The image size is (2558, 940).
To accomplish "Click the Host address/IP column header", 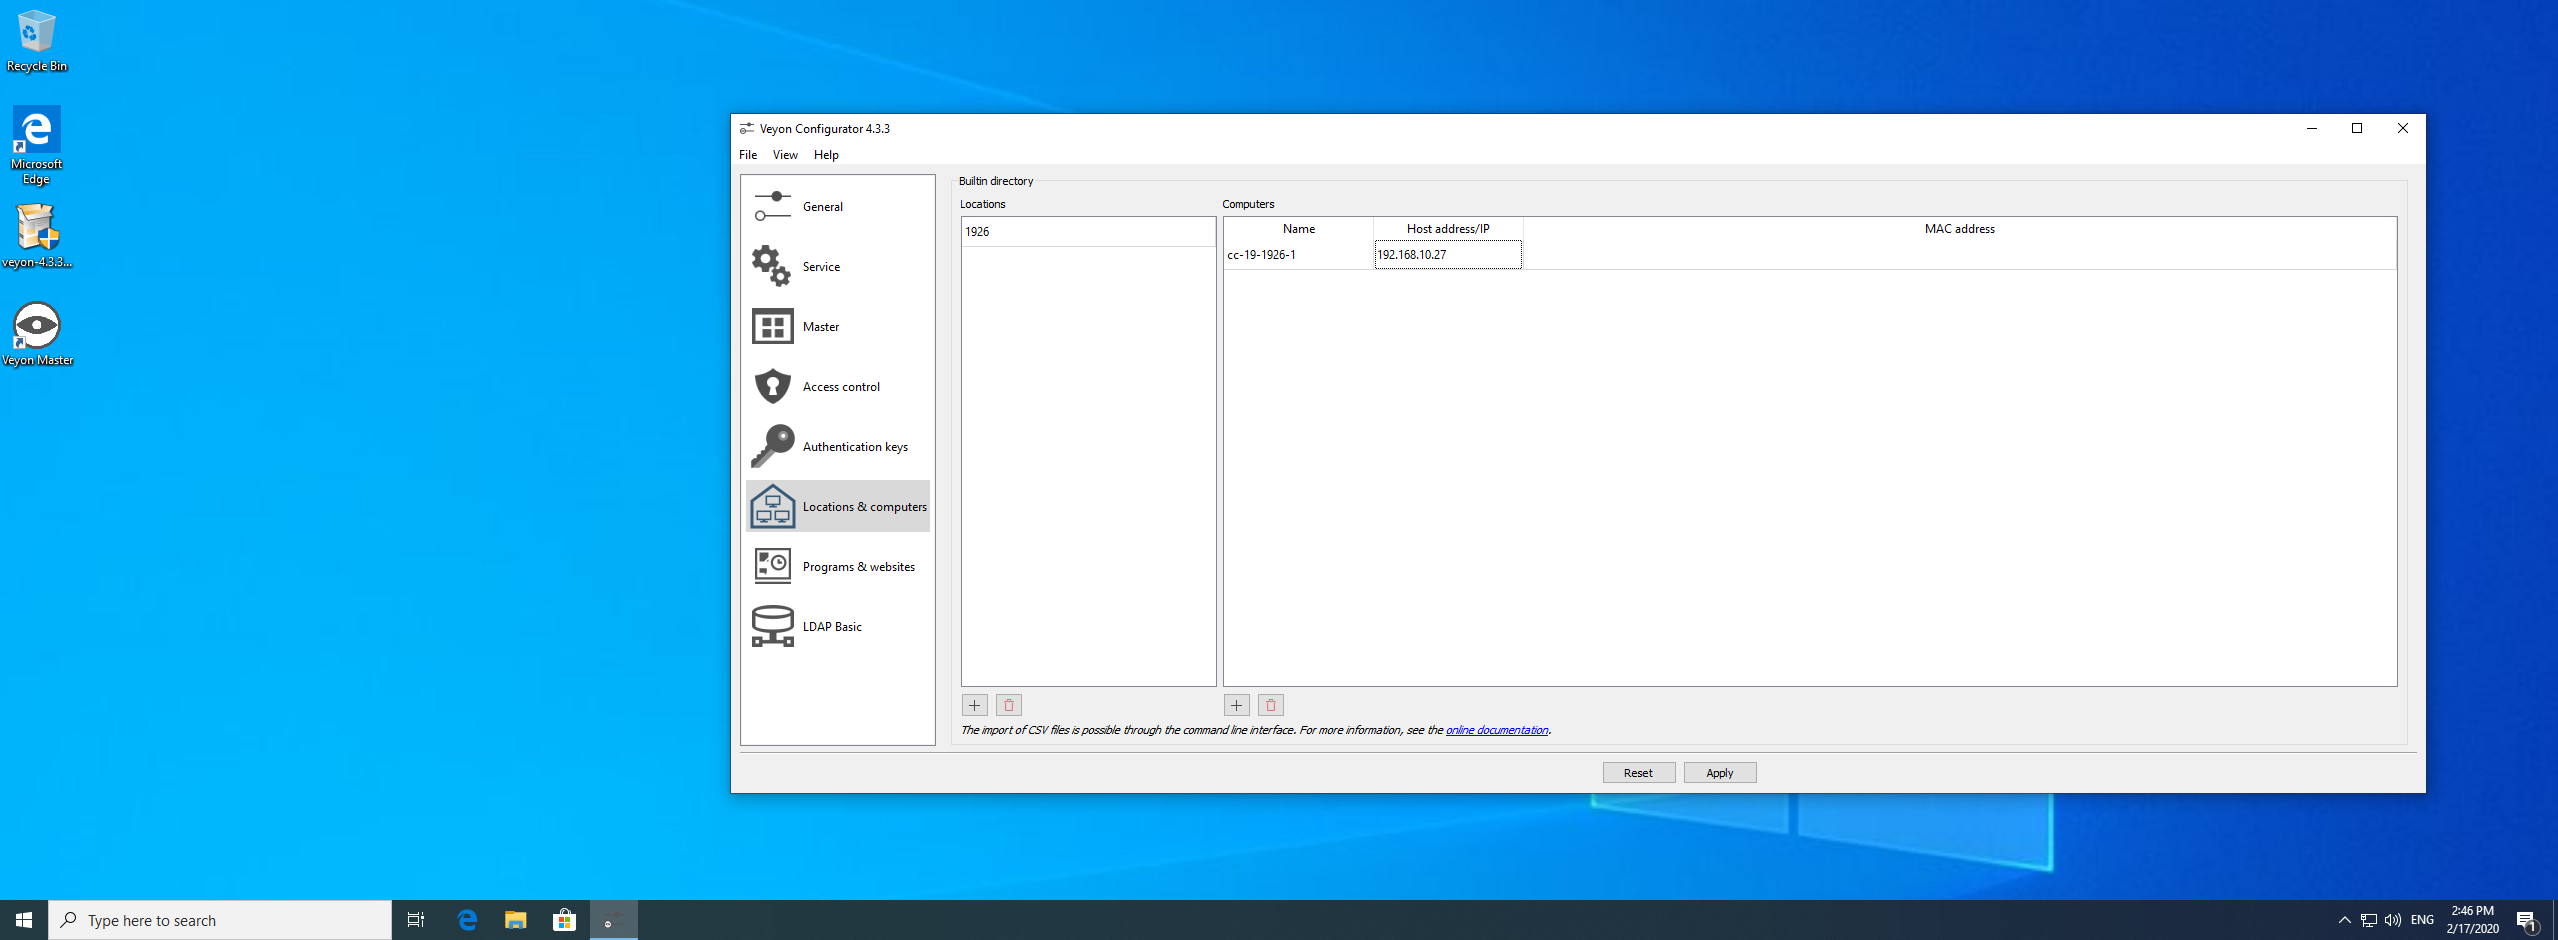I will (x=1448, y=229).
